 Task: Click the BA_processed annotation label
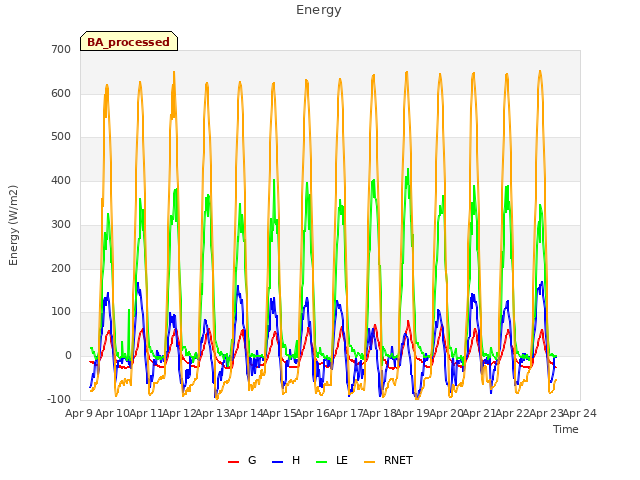click(129, 42)
